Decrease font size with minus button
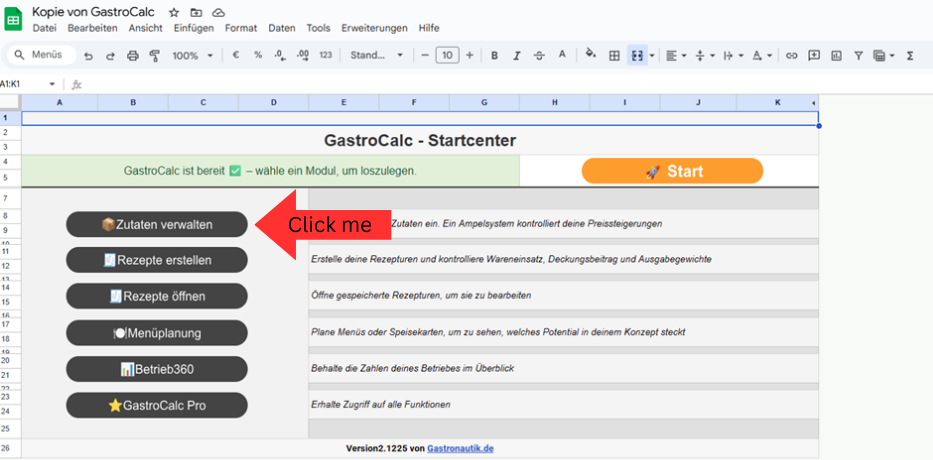 (425, 55)
